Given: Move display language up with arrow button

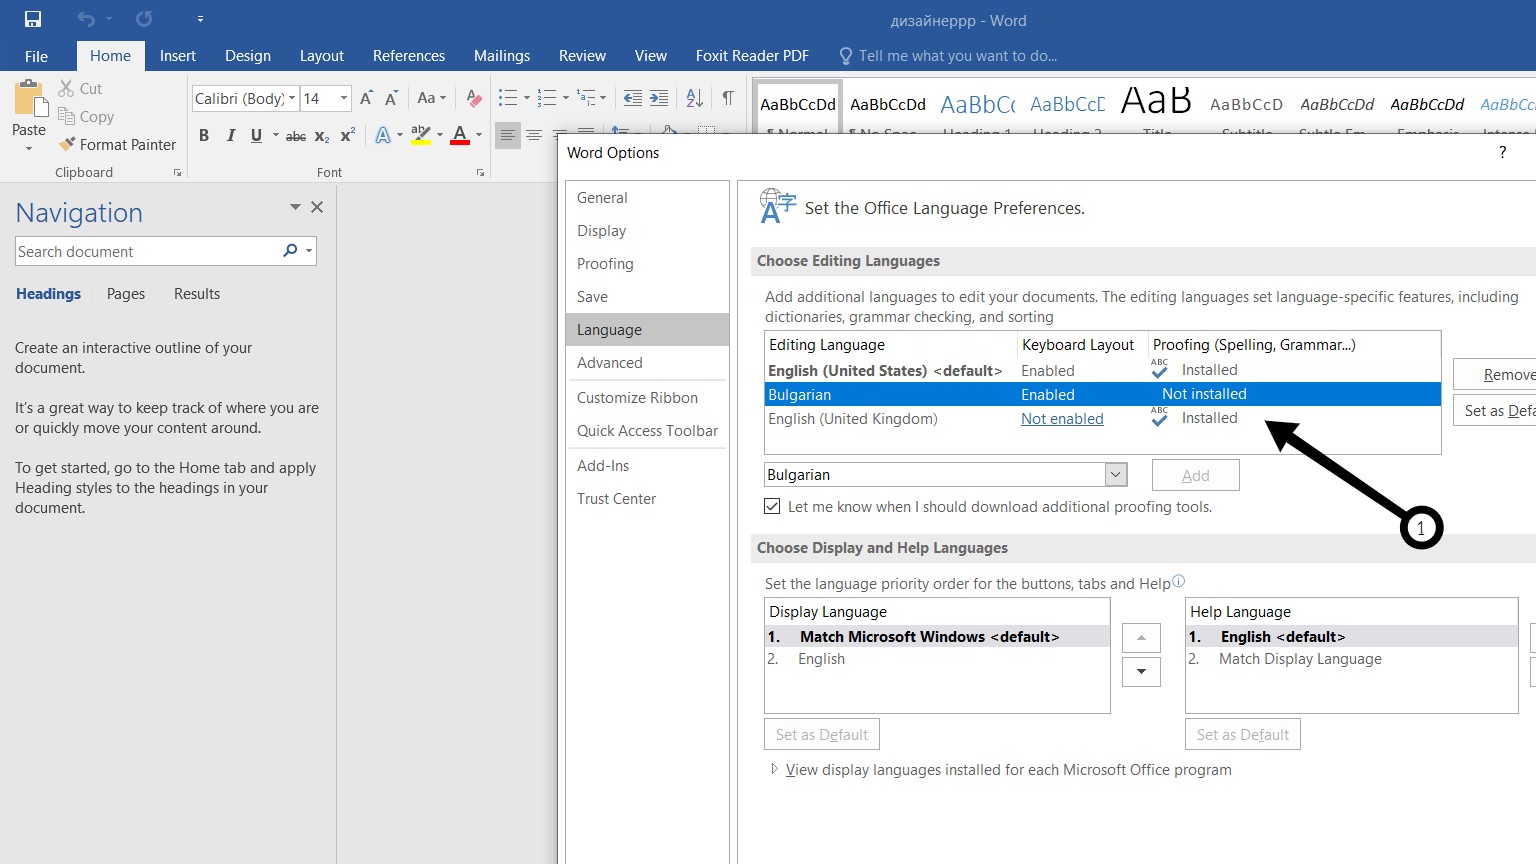Looking at the screenshot, I should tap(1141, 638).
